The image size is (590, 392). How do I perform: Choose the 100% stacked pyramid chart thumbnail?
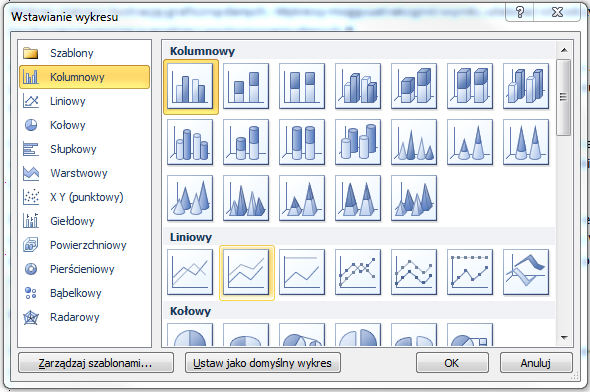click(x=358, y=198)
